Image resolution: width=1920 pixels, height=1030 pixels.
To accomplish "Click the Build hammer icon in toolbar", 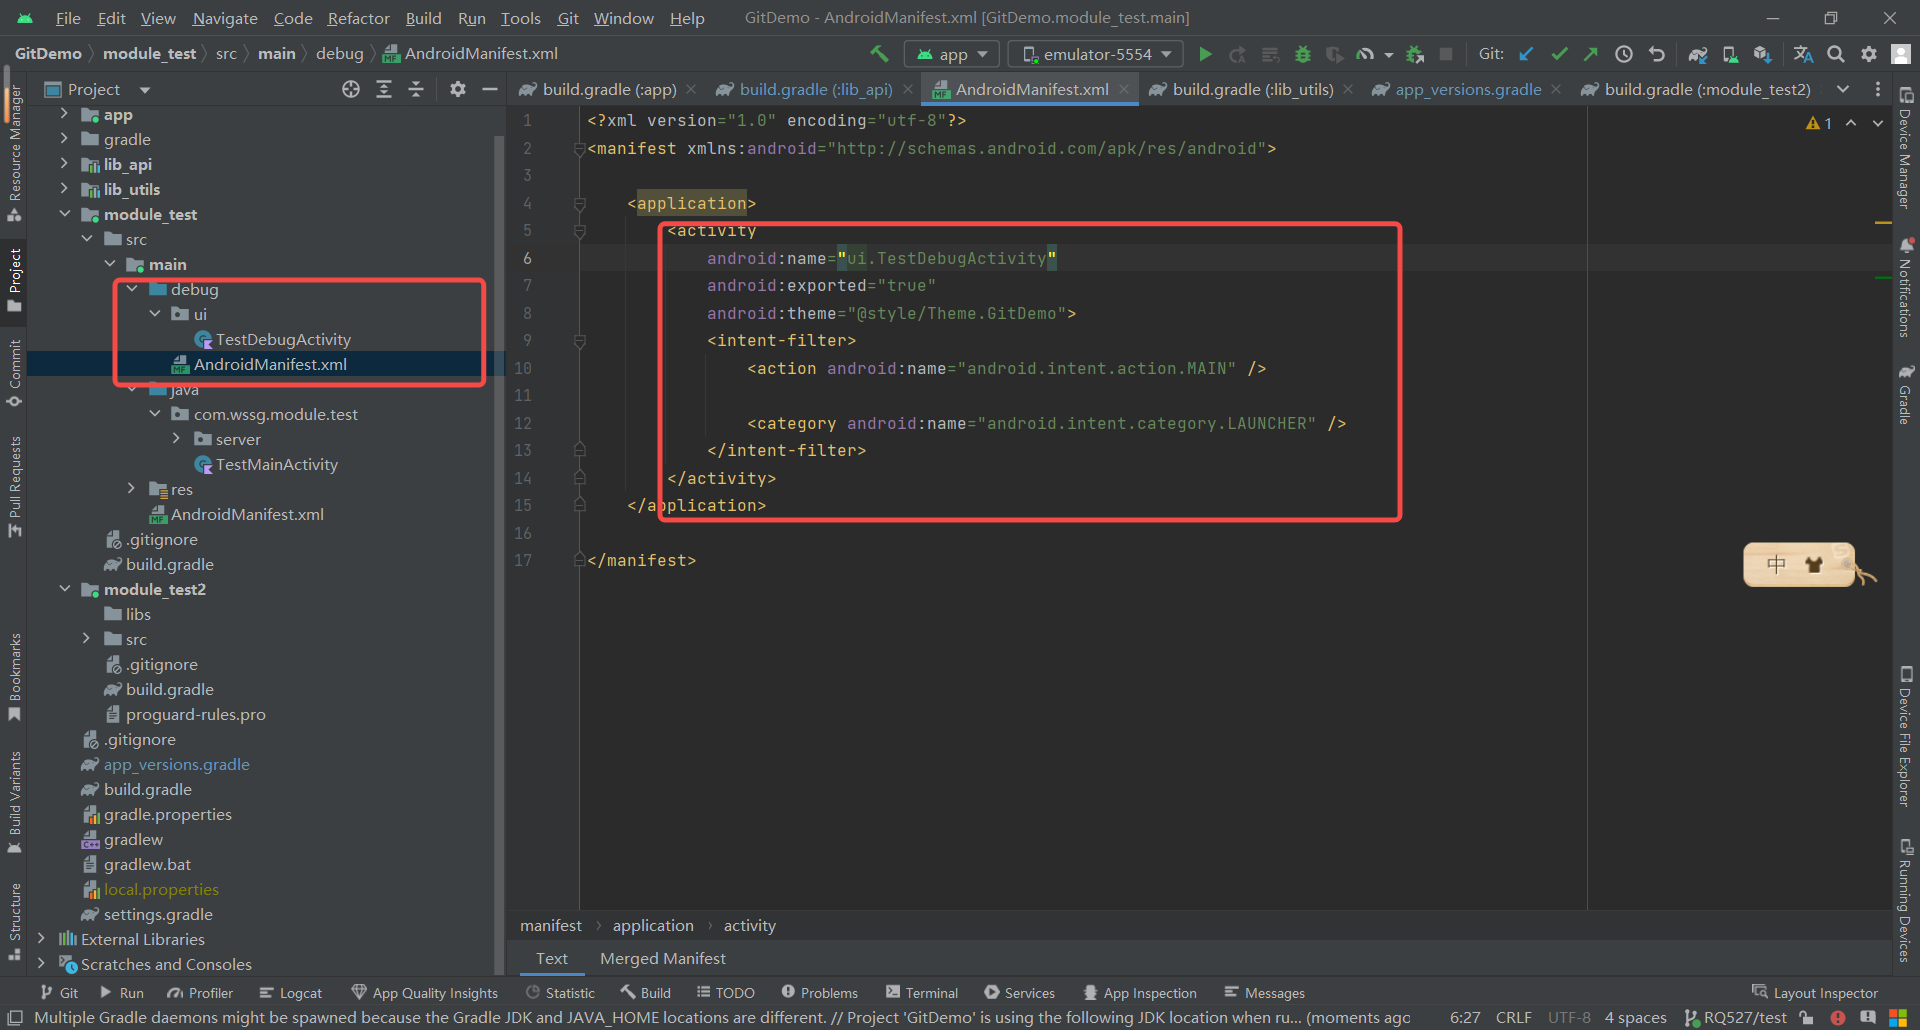I will point(879,54).
